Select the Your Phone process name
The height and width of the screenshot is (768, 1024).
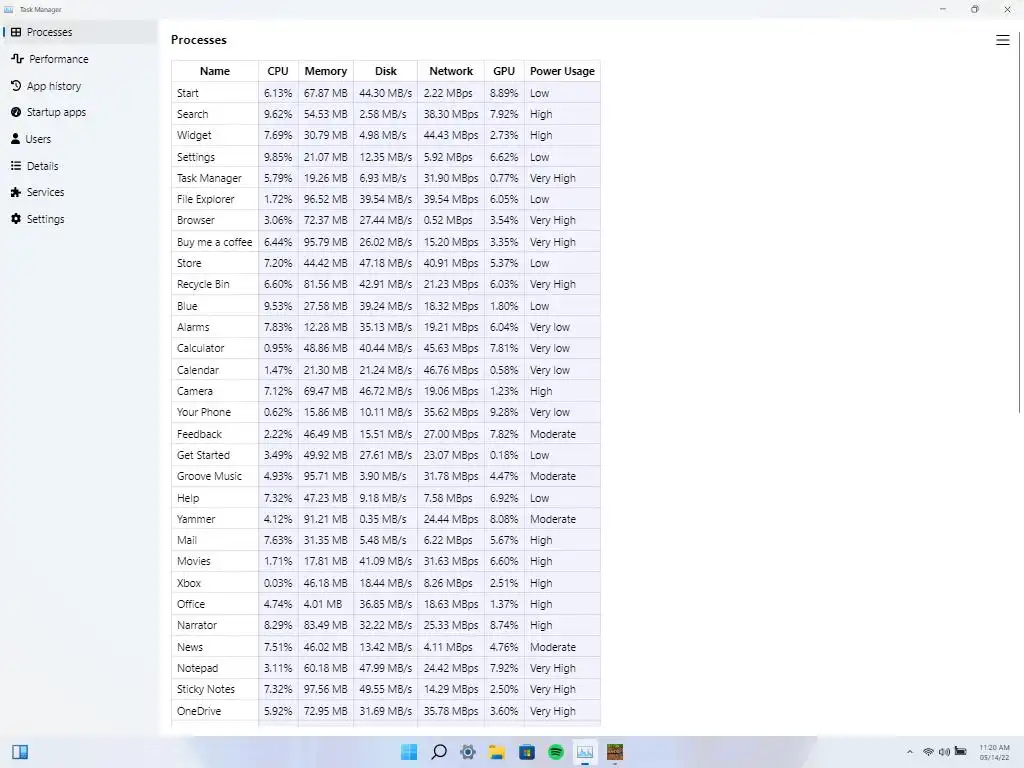204,412
